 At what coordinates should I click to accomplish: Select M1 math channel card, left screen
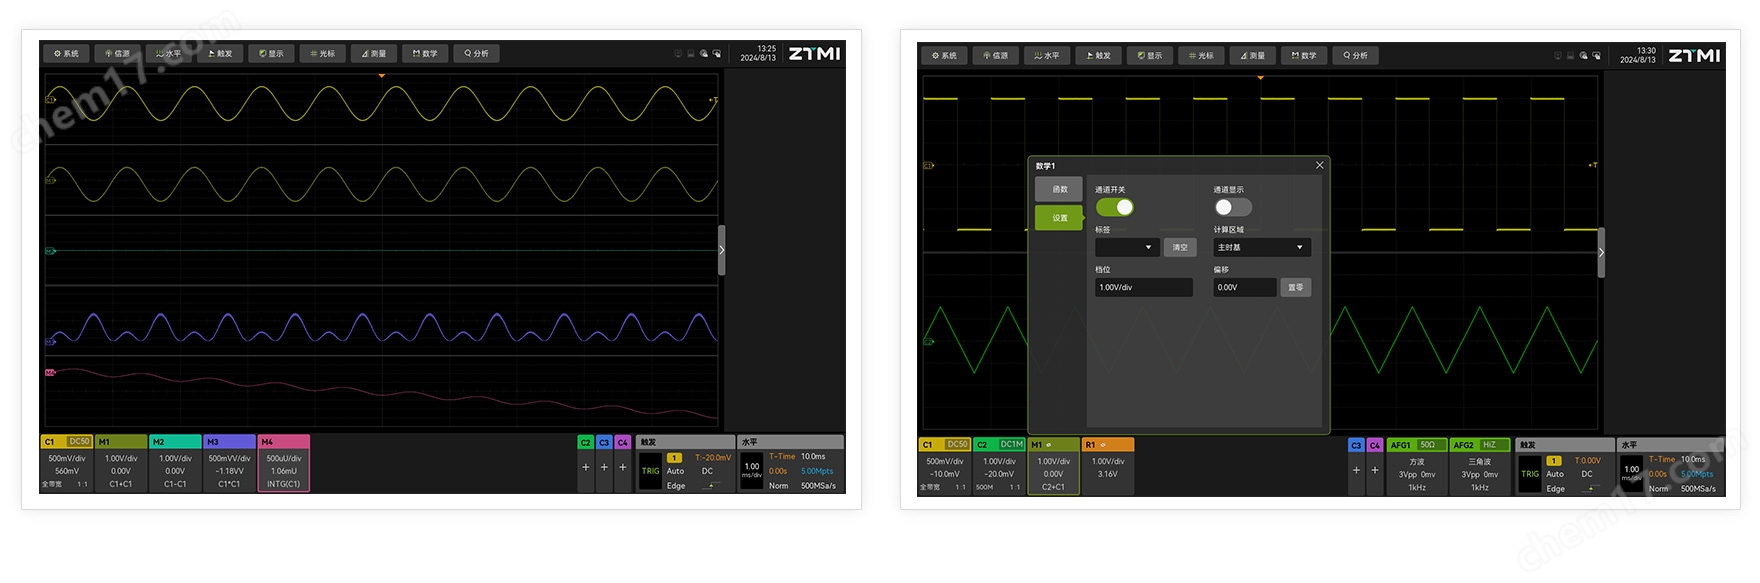tap(120, 464)
